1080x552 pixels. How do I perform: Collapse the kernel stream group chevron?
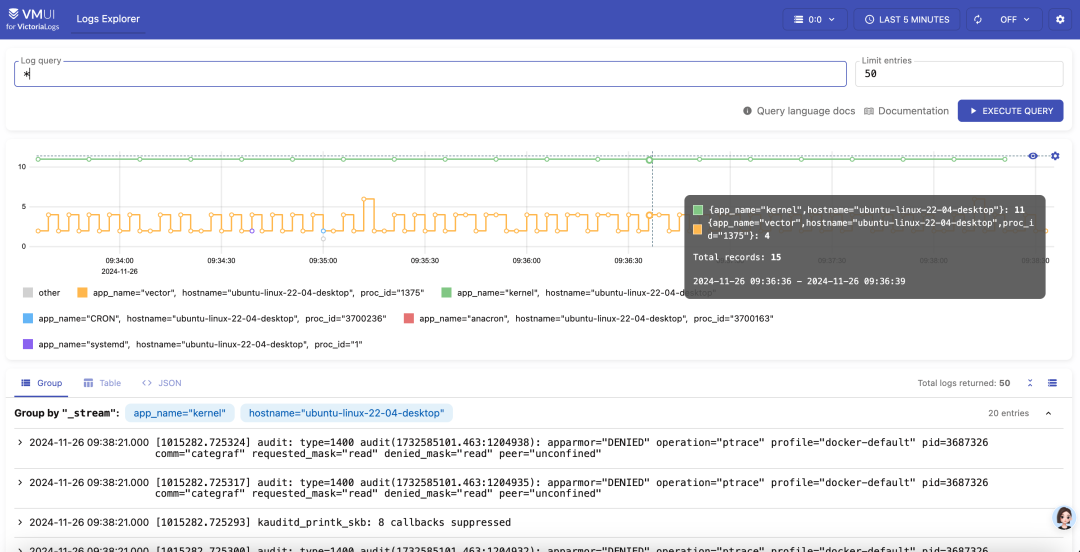(1048, 413)
